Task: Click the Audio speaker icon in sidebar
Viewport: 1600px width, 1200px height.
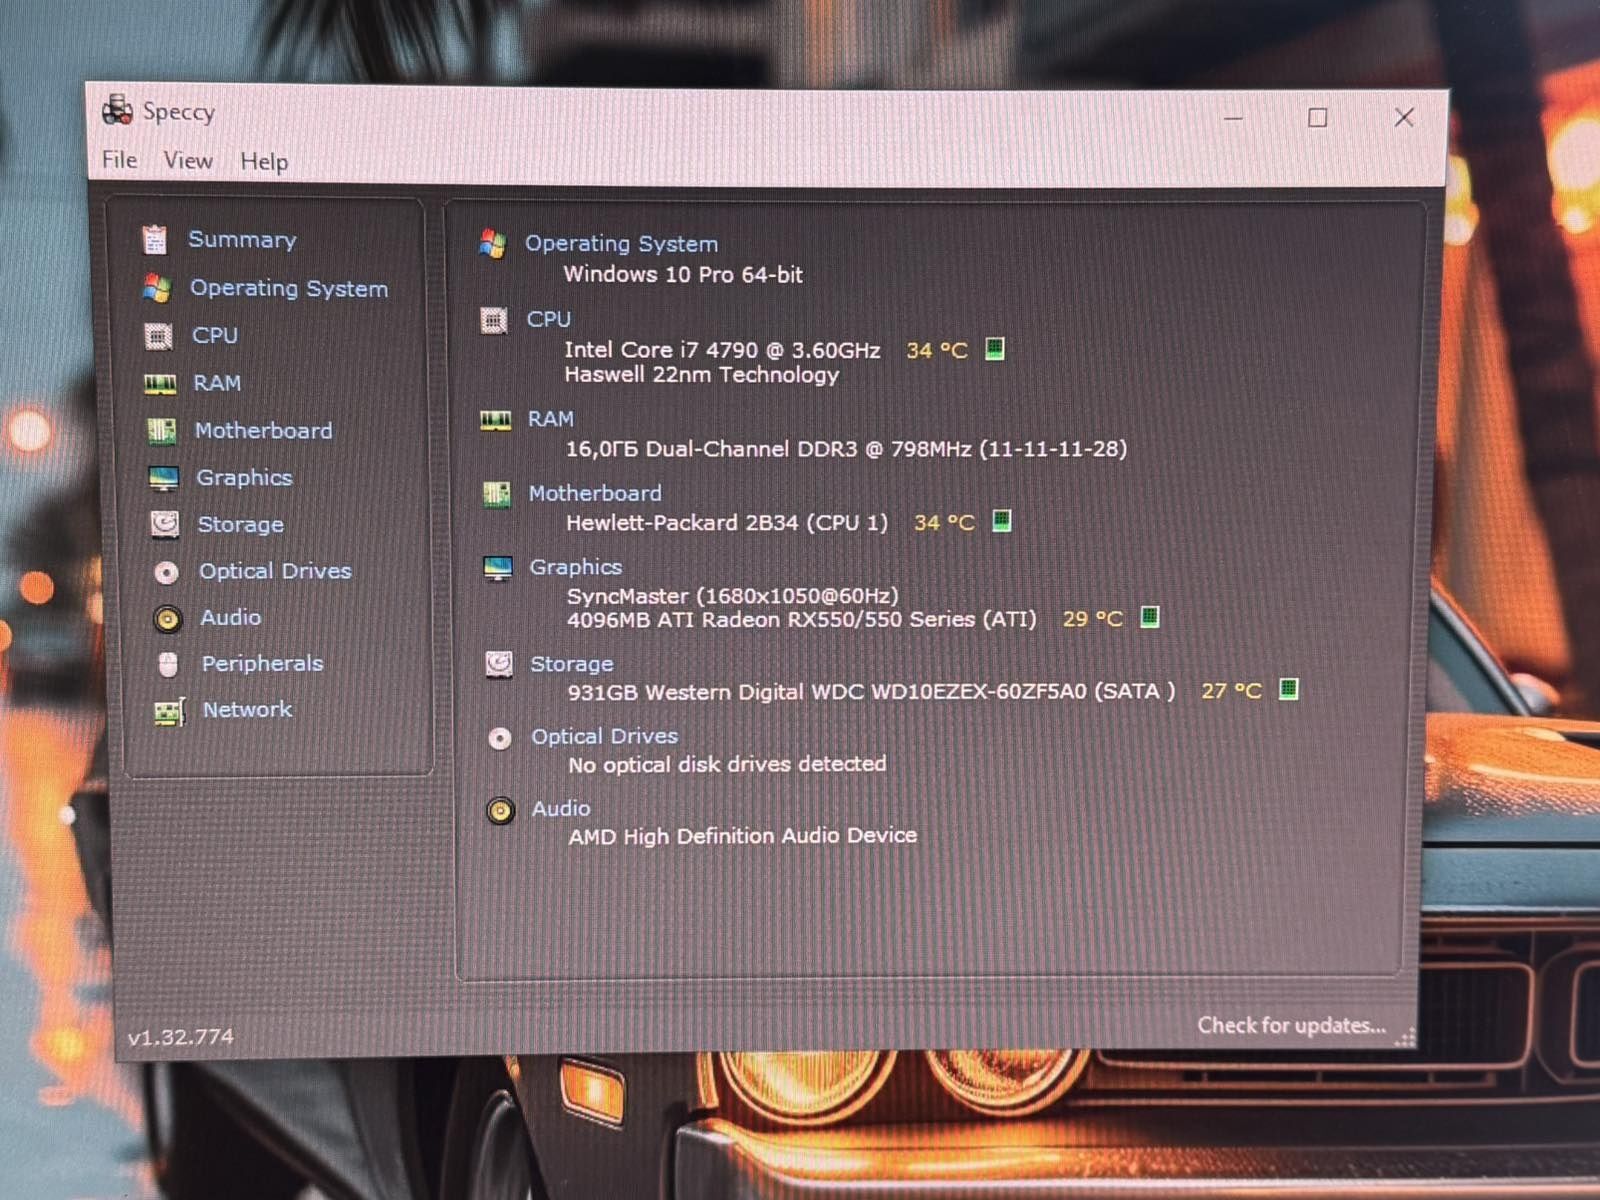Action: (x=167, y=619)
